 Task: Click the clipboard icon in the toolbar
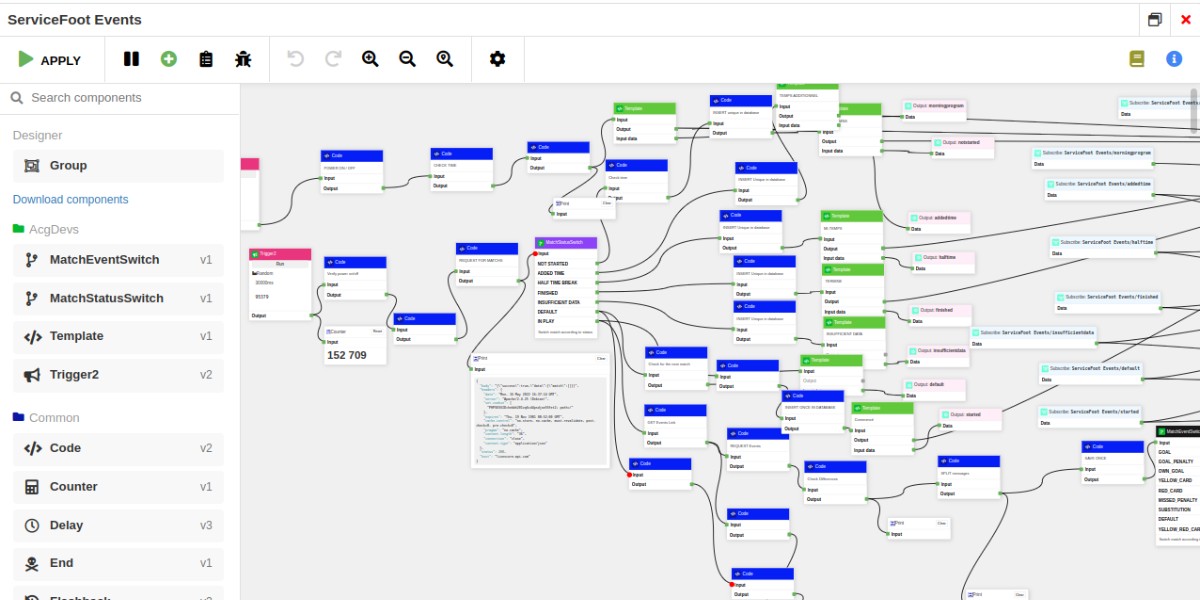pyautogui.click(x=205, y=59)
